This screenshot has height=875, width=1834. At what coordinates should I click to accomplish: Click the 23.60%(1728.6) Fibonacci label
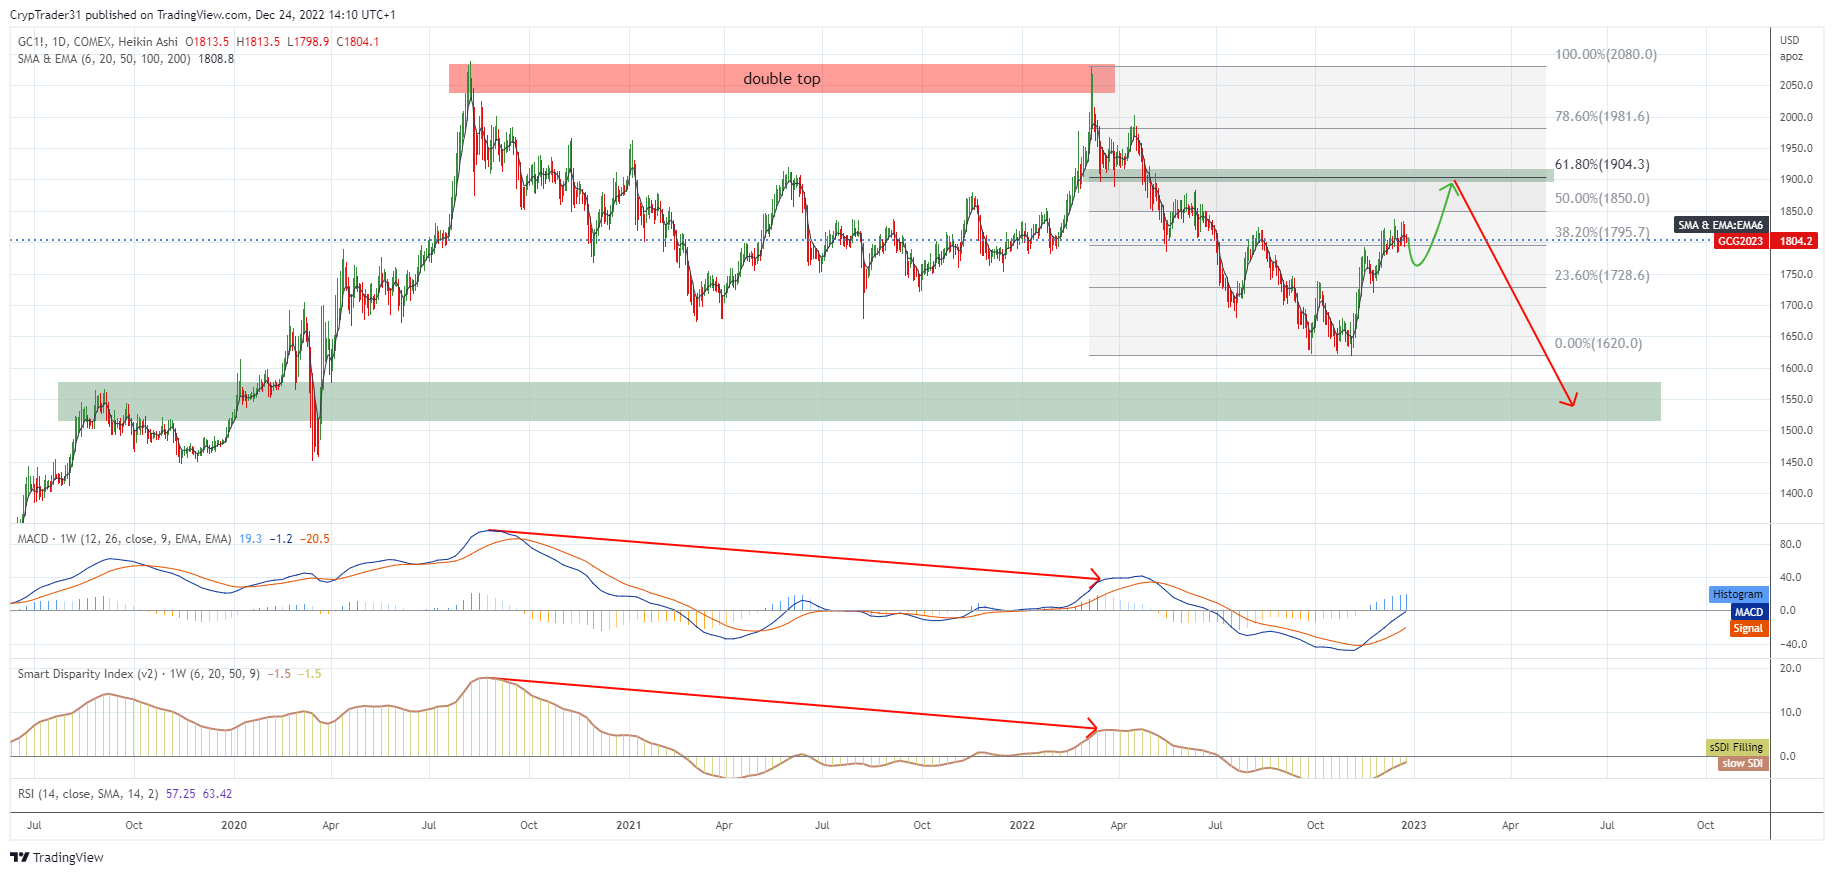[1602, 275]
